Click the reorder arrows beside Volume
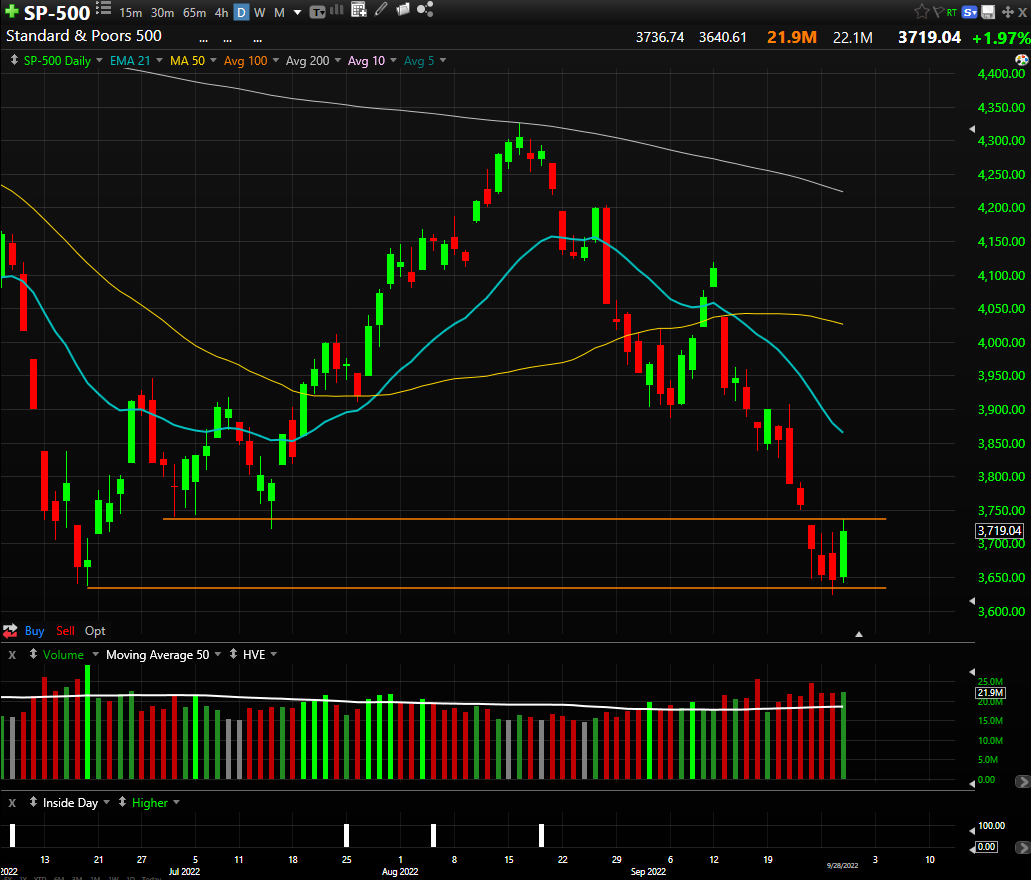The height and width of the screenshot is (880, 1031). [x=33, y=654]
